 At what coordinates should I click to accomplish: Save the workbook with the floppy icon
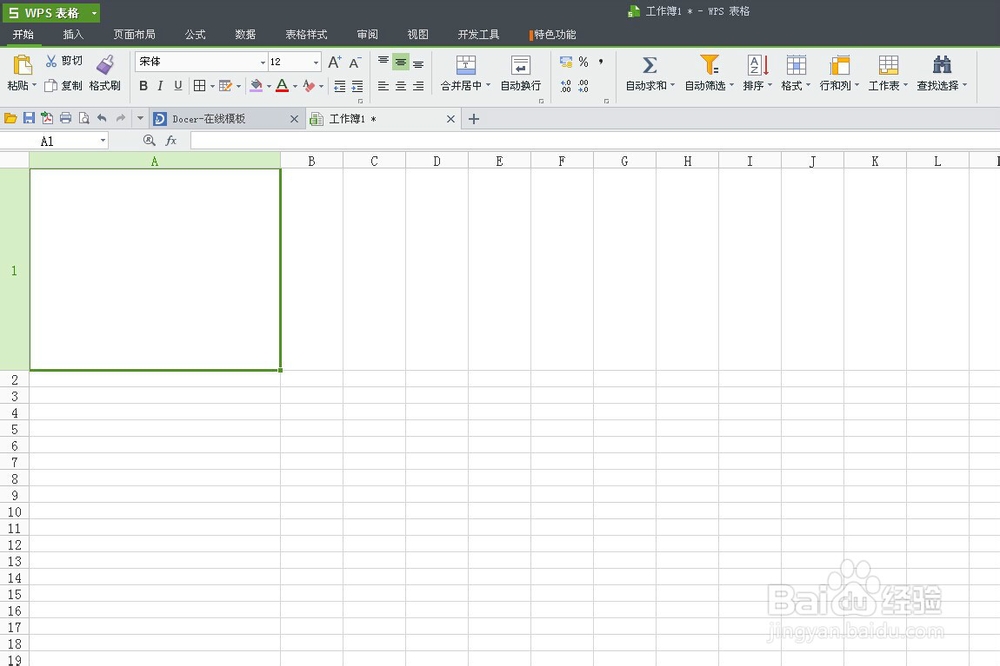pos(29,118)
